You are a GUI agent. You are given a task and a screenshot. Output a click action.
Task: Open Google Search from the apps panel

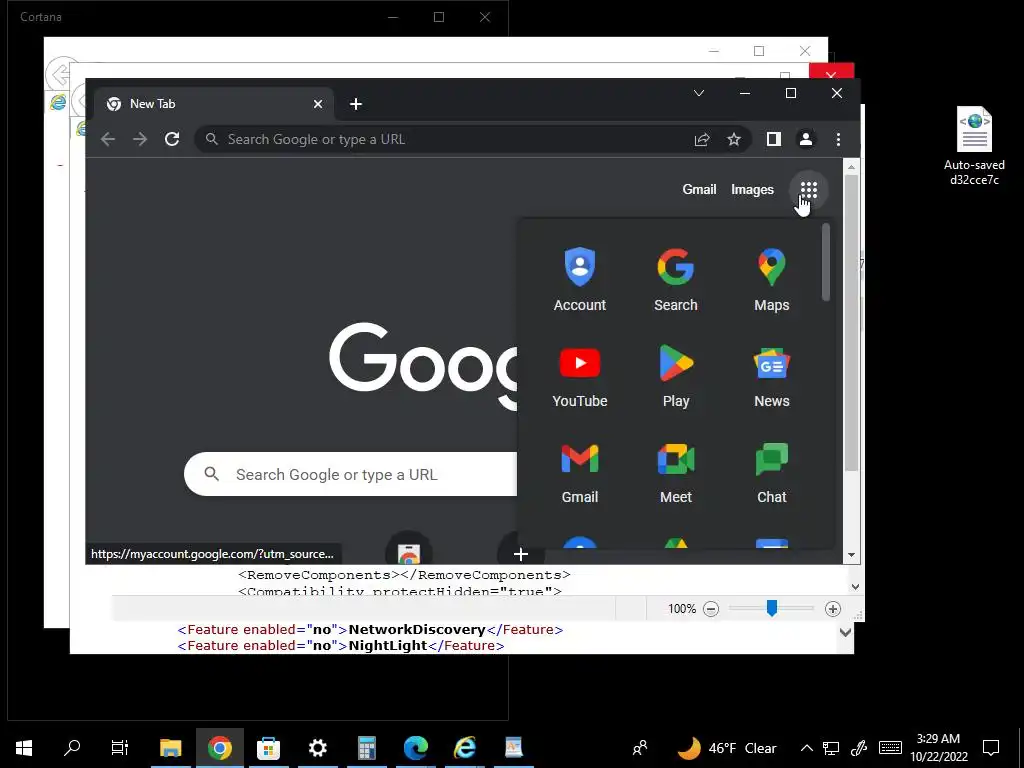click(676, 280)
